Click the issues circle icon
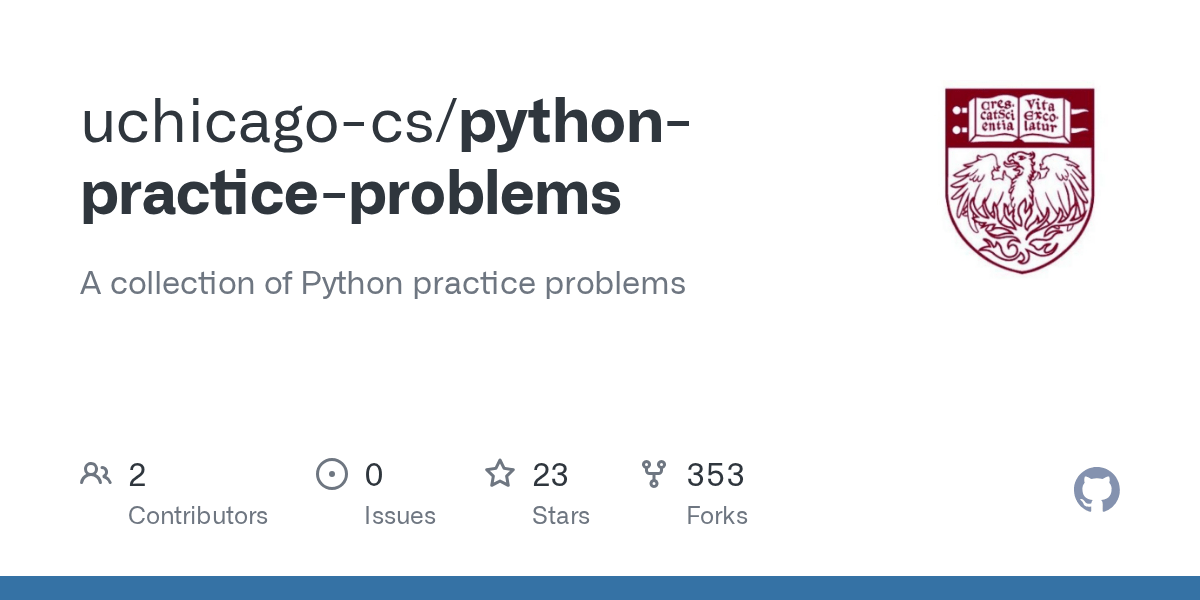Image resolution: width=1200 pixels, height=600 pixels. (x=332, y=474)
